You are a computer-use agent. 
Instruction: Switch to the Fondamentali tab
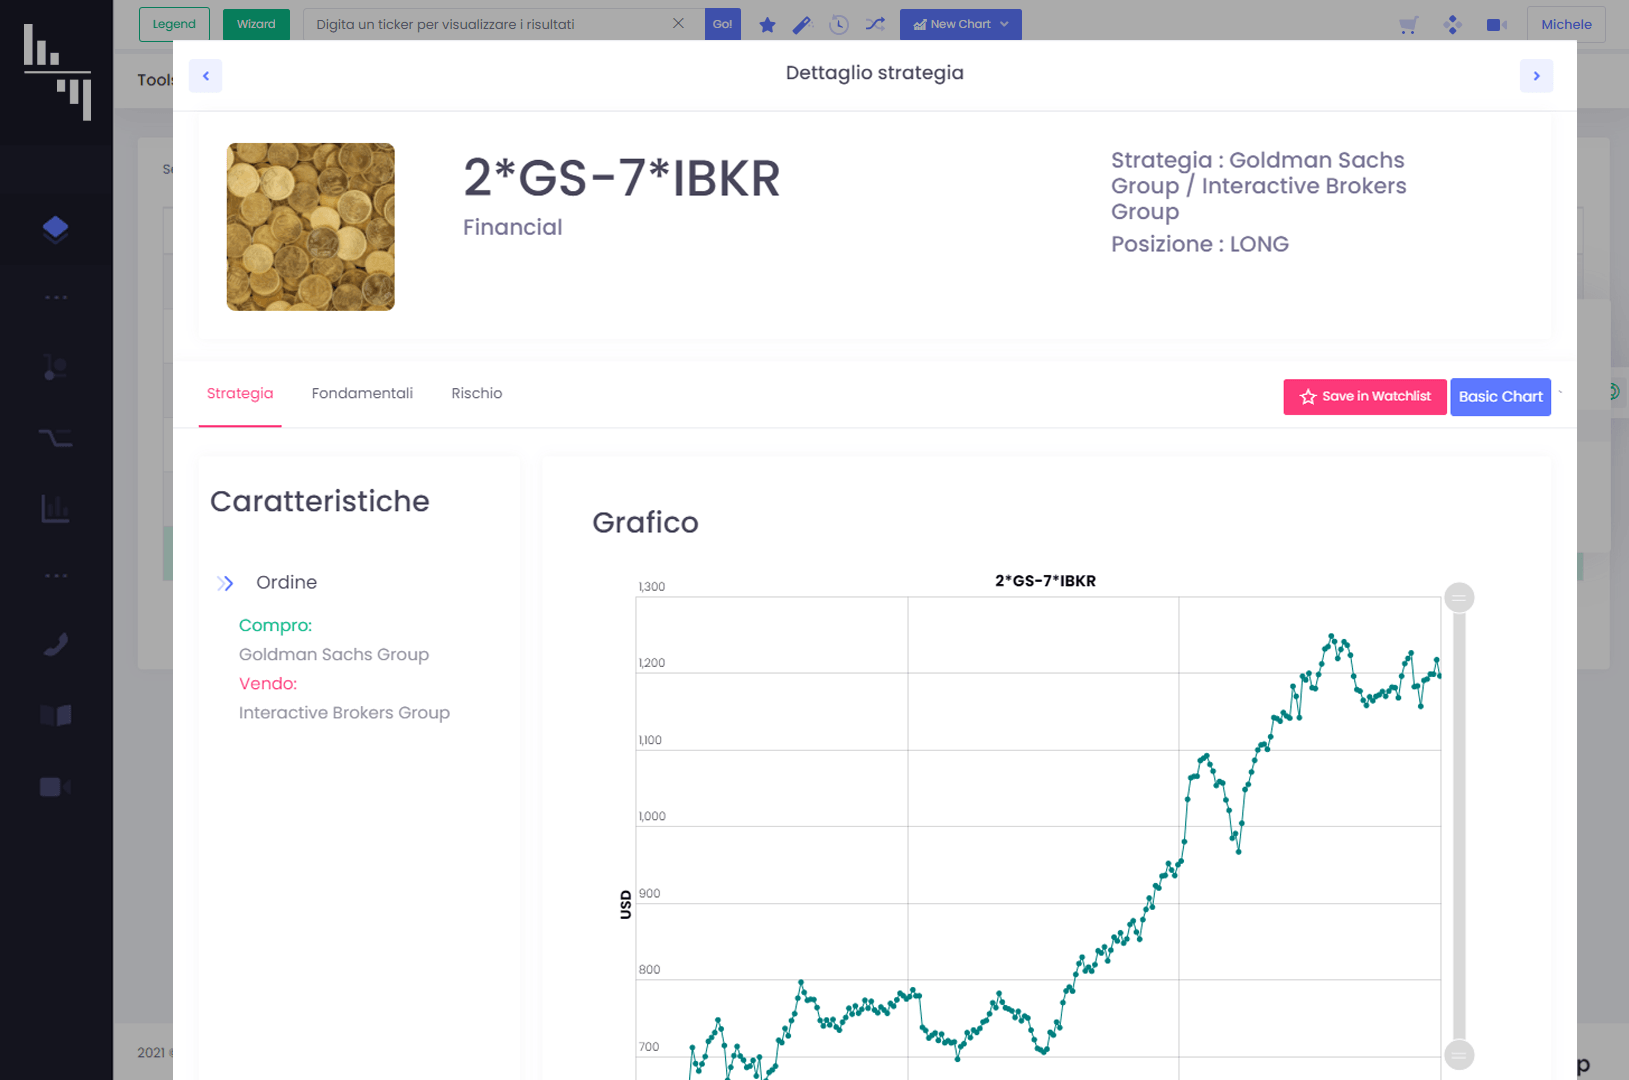click(x=362, y=393)
